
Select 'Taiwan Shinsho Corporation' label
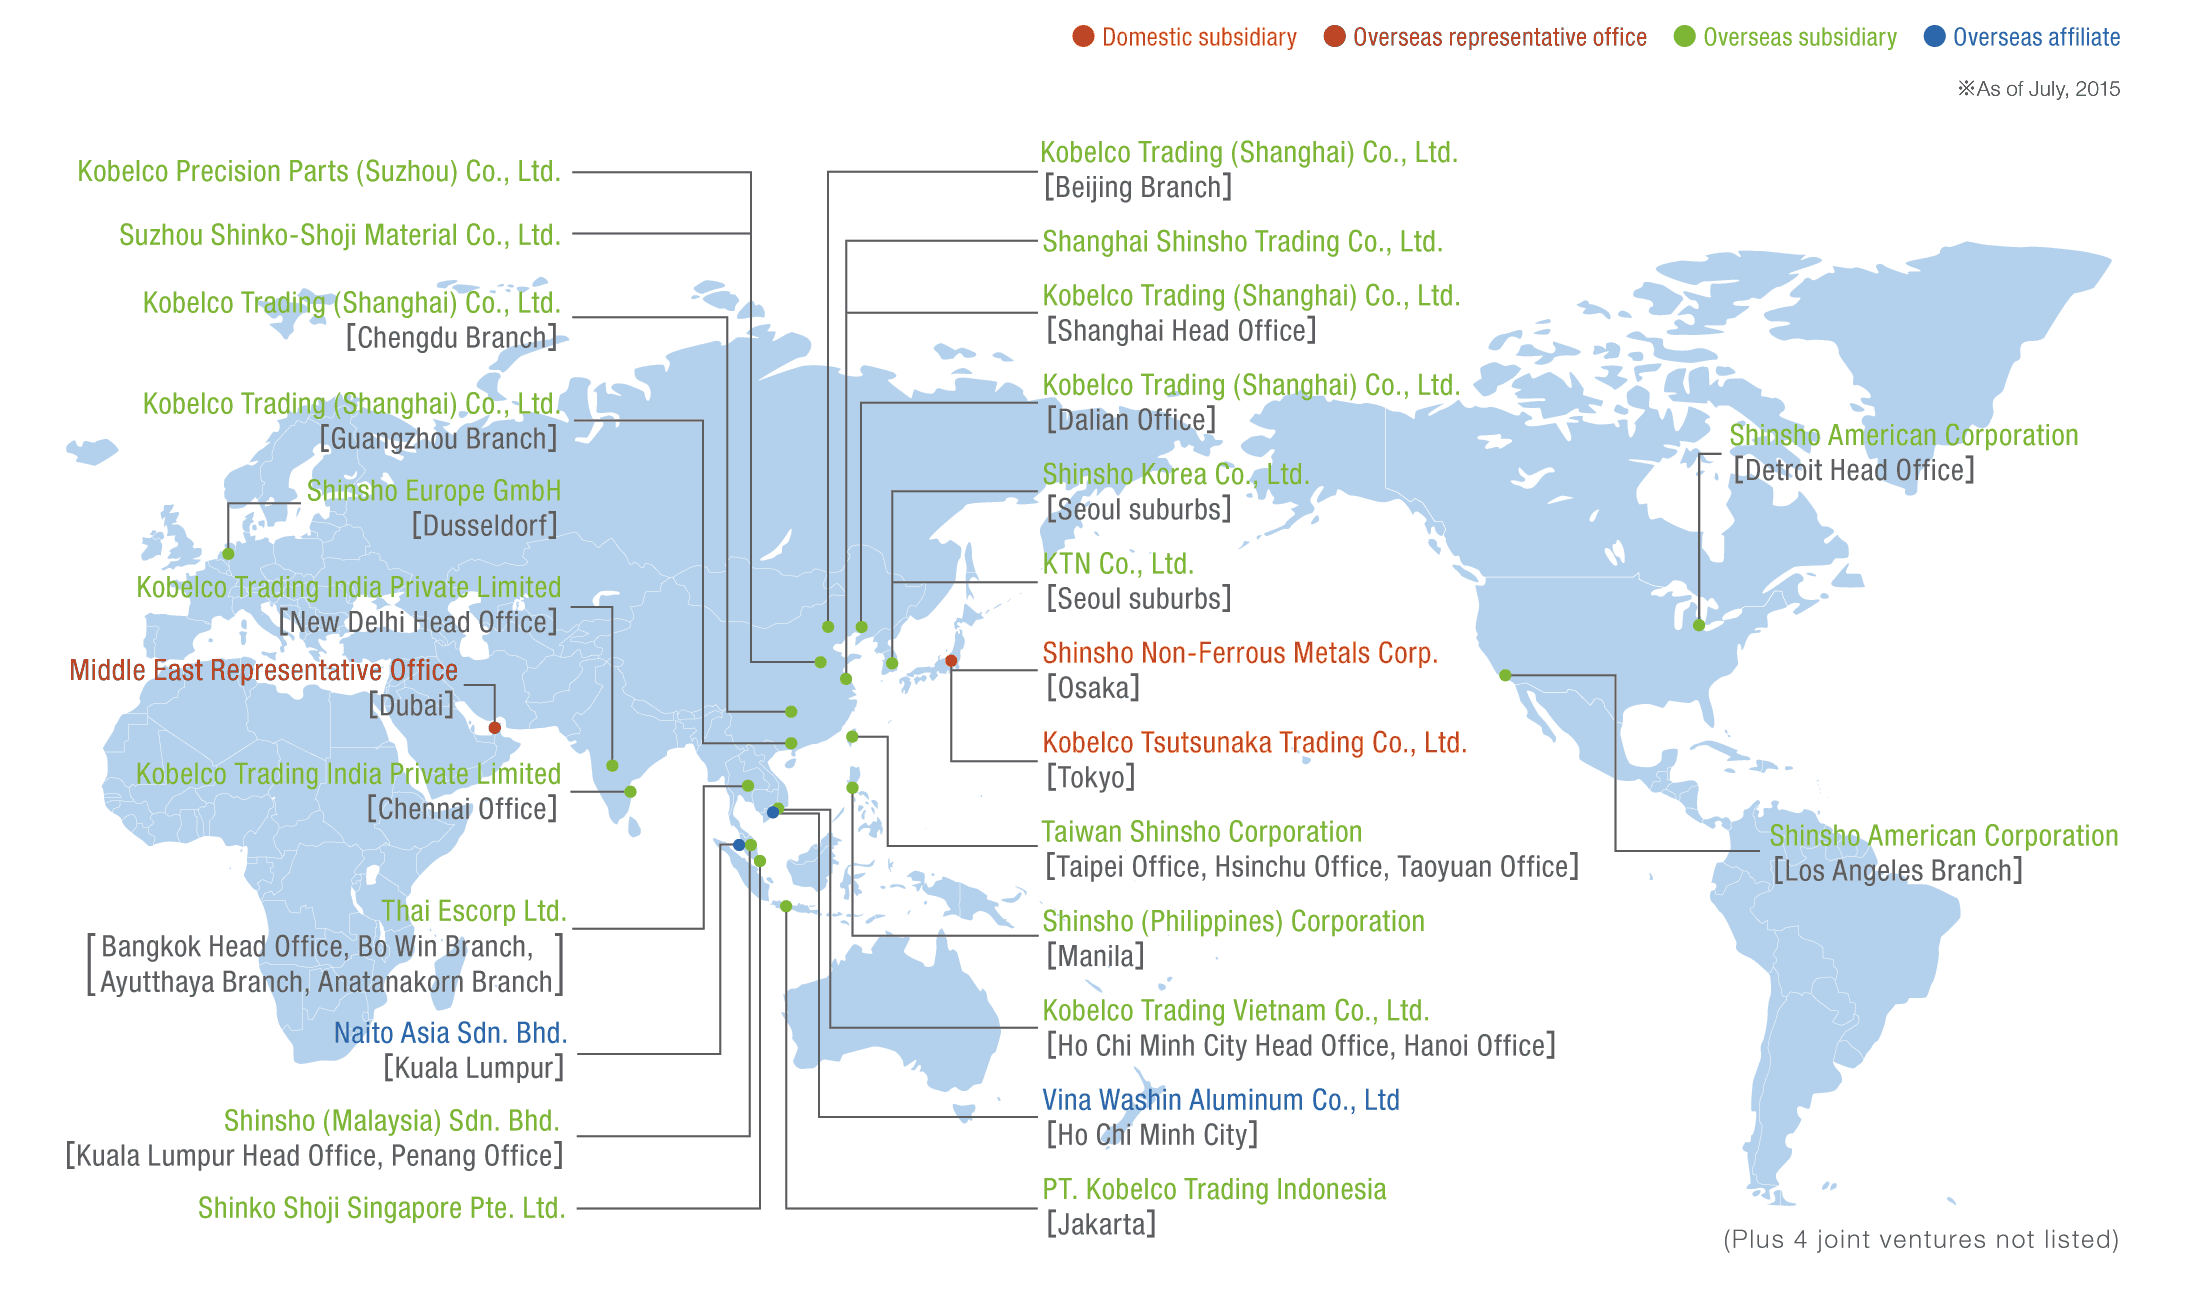(x=1202, y=832)
